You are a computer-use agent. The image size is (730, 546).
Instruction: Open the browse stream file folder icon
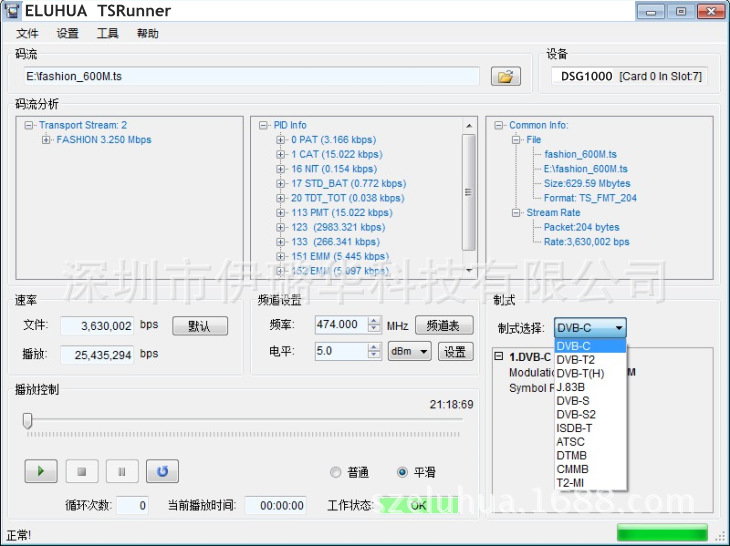(x=506, y=76)
